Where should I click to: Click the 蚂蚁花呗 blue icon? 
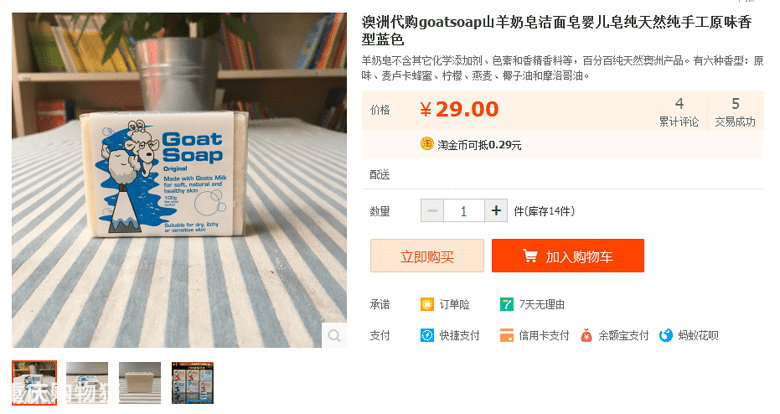(x=666, y=335)
